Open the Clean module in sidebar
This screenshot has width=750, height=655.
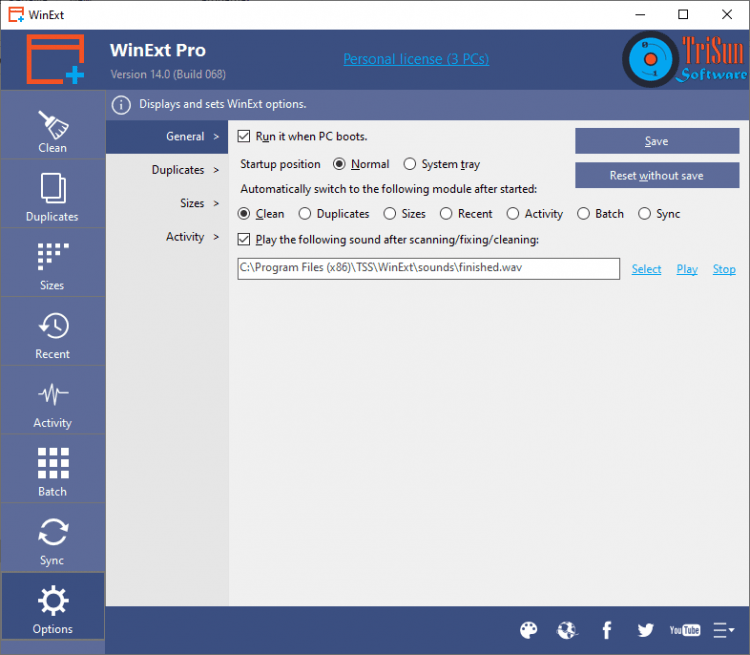click(53, 125)
